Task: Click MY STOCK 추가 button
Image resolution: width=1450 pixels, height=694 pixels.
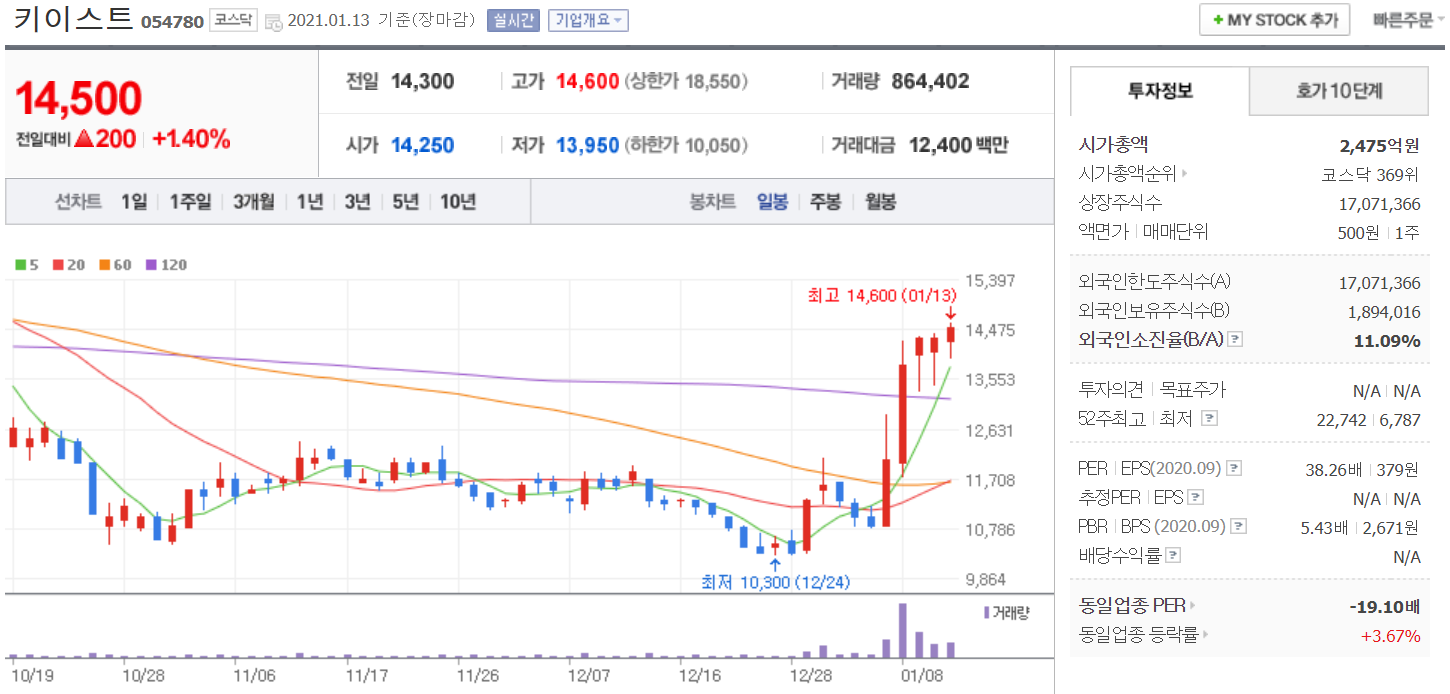Action: coord(1274,20)
